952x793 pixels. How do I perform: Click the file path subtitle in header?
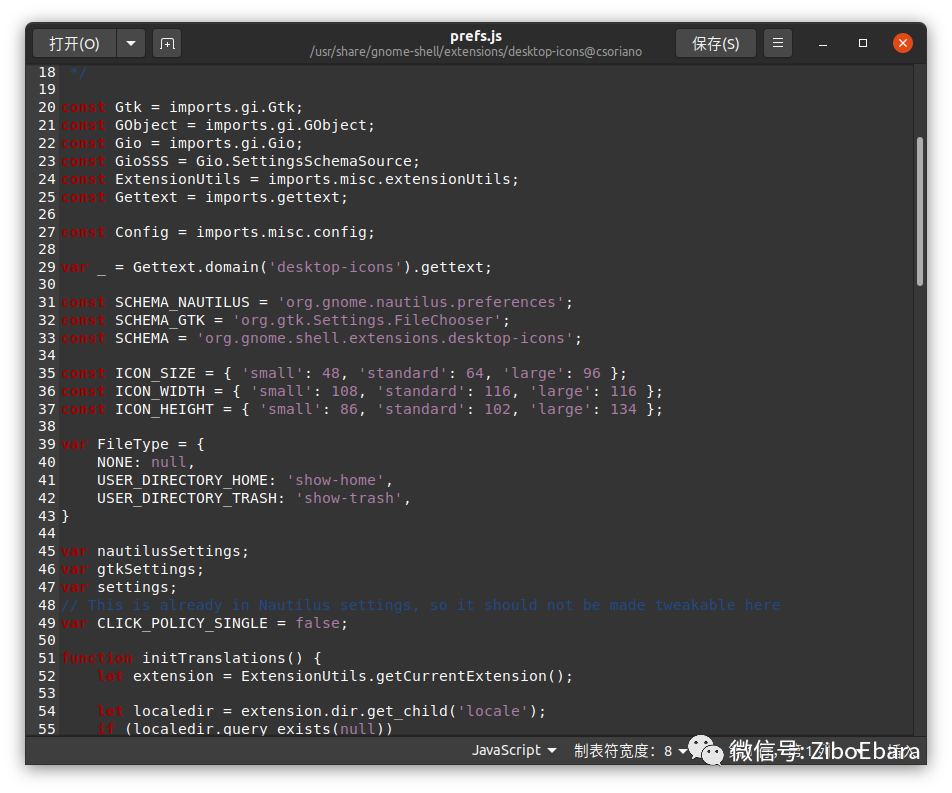click(476, 52)
